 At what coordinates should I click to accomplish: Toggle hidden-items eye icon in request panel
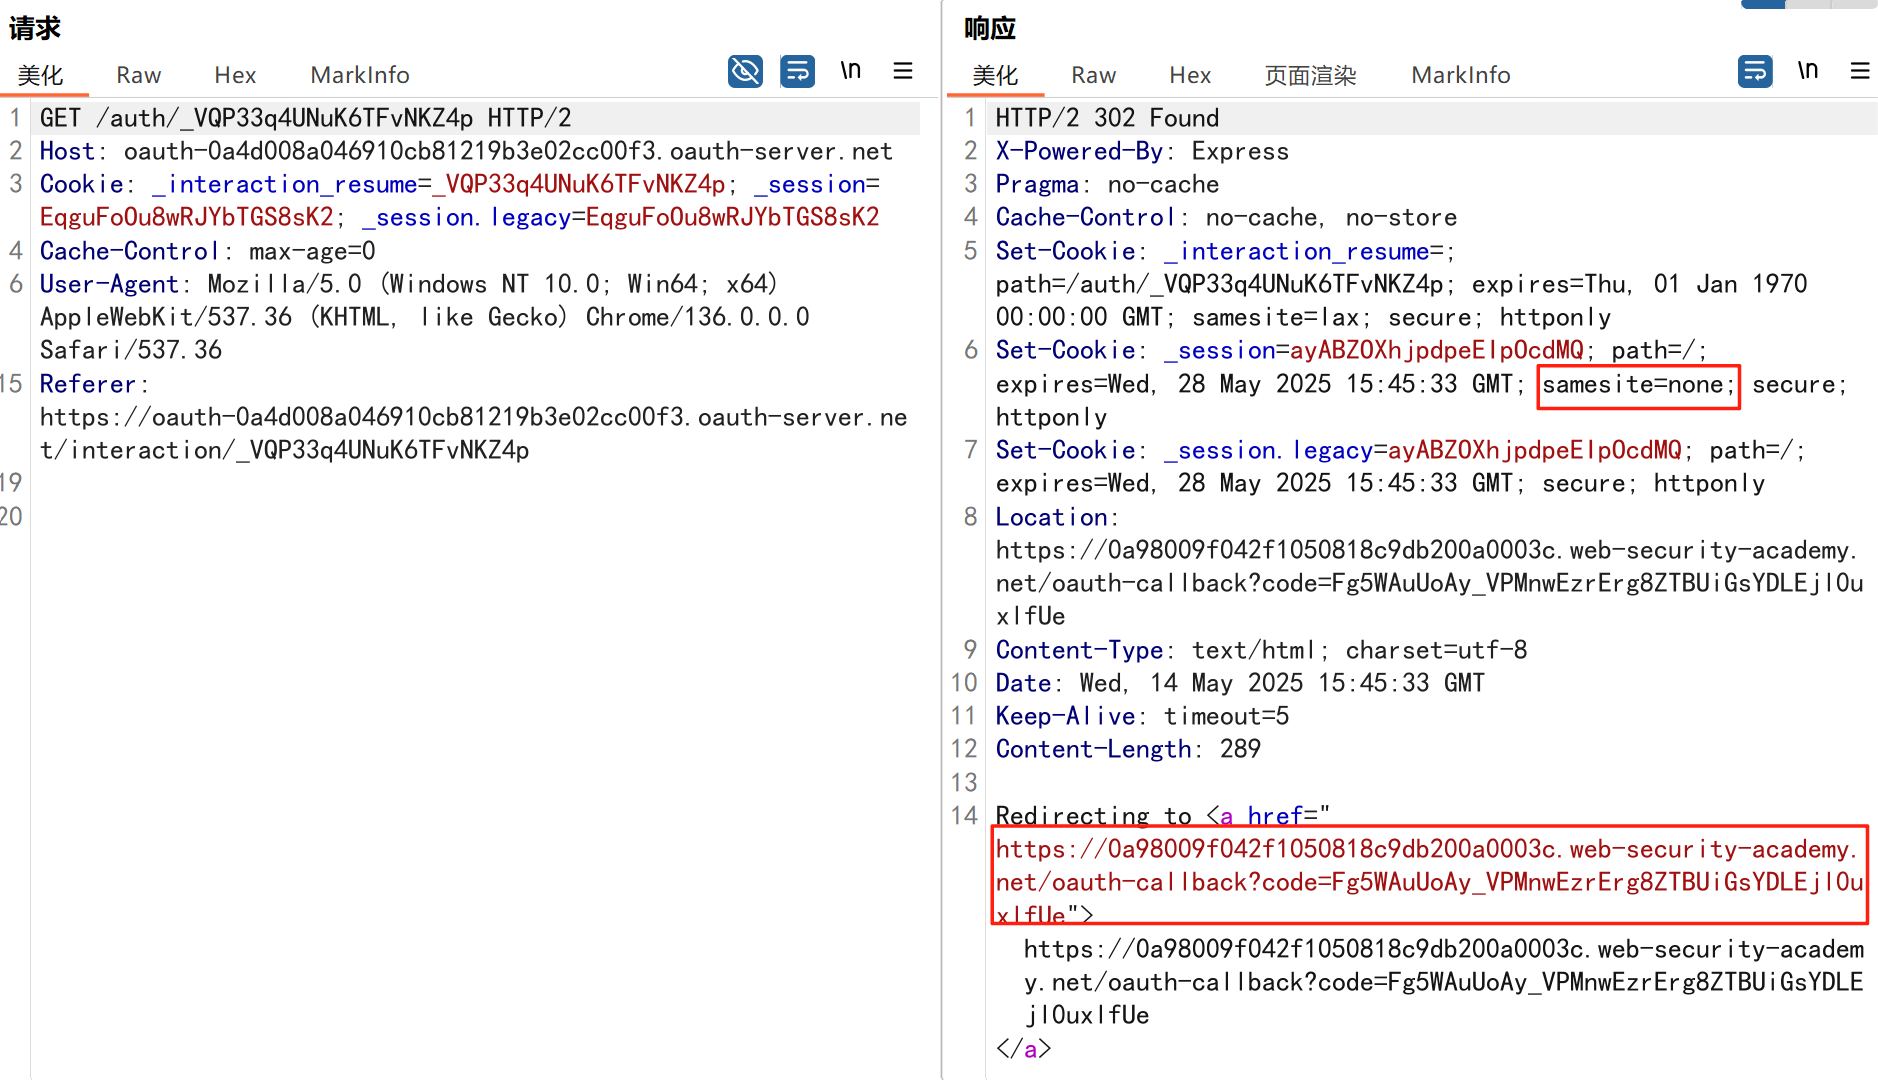pyautogui.click(x=745, y=71)
